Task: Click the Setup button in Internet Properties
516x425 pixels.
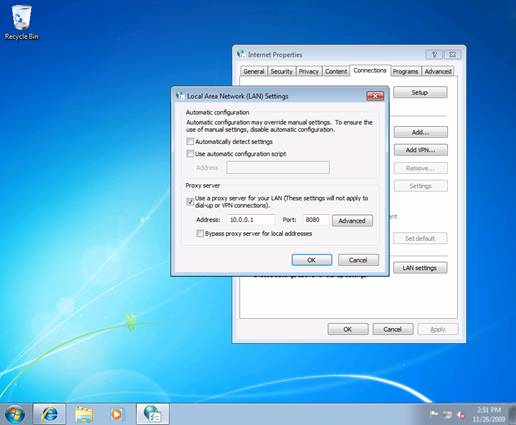Action: 420,92
